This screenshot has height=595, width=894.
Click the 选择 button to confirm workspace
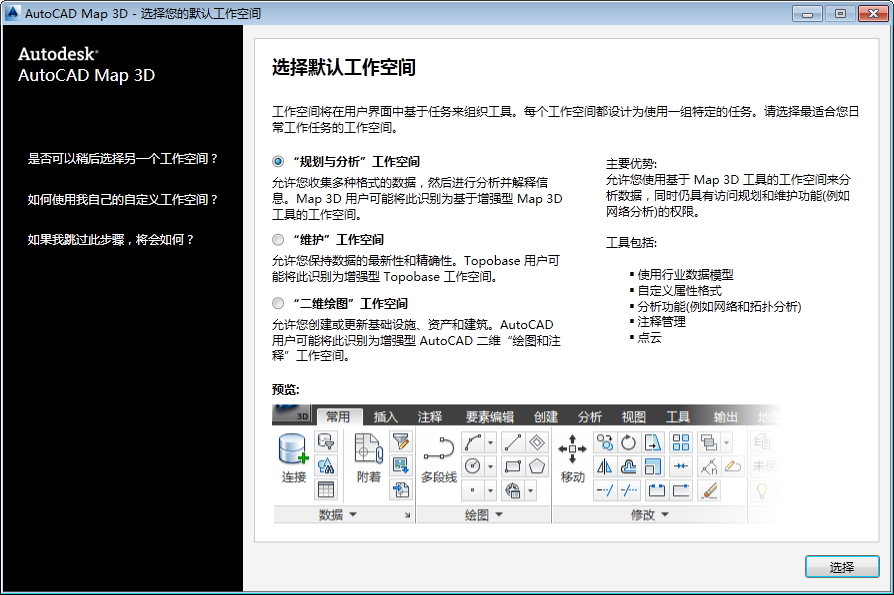[x=841, y=566]
